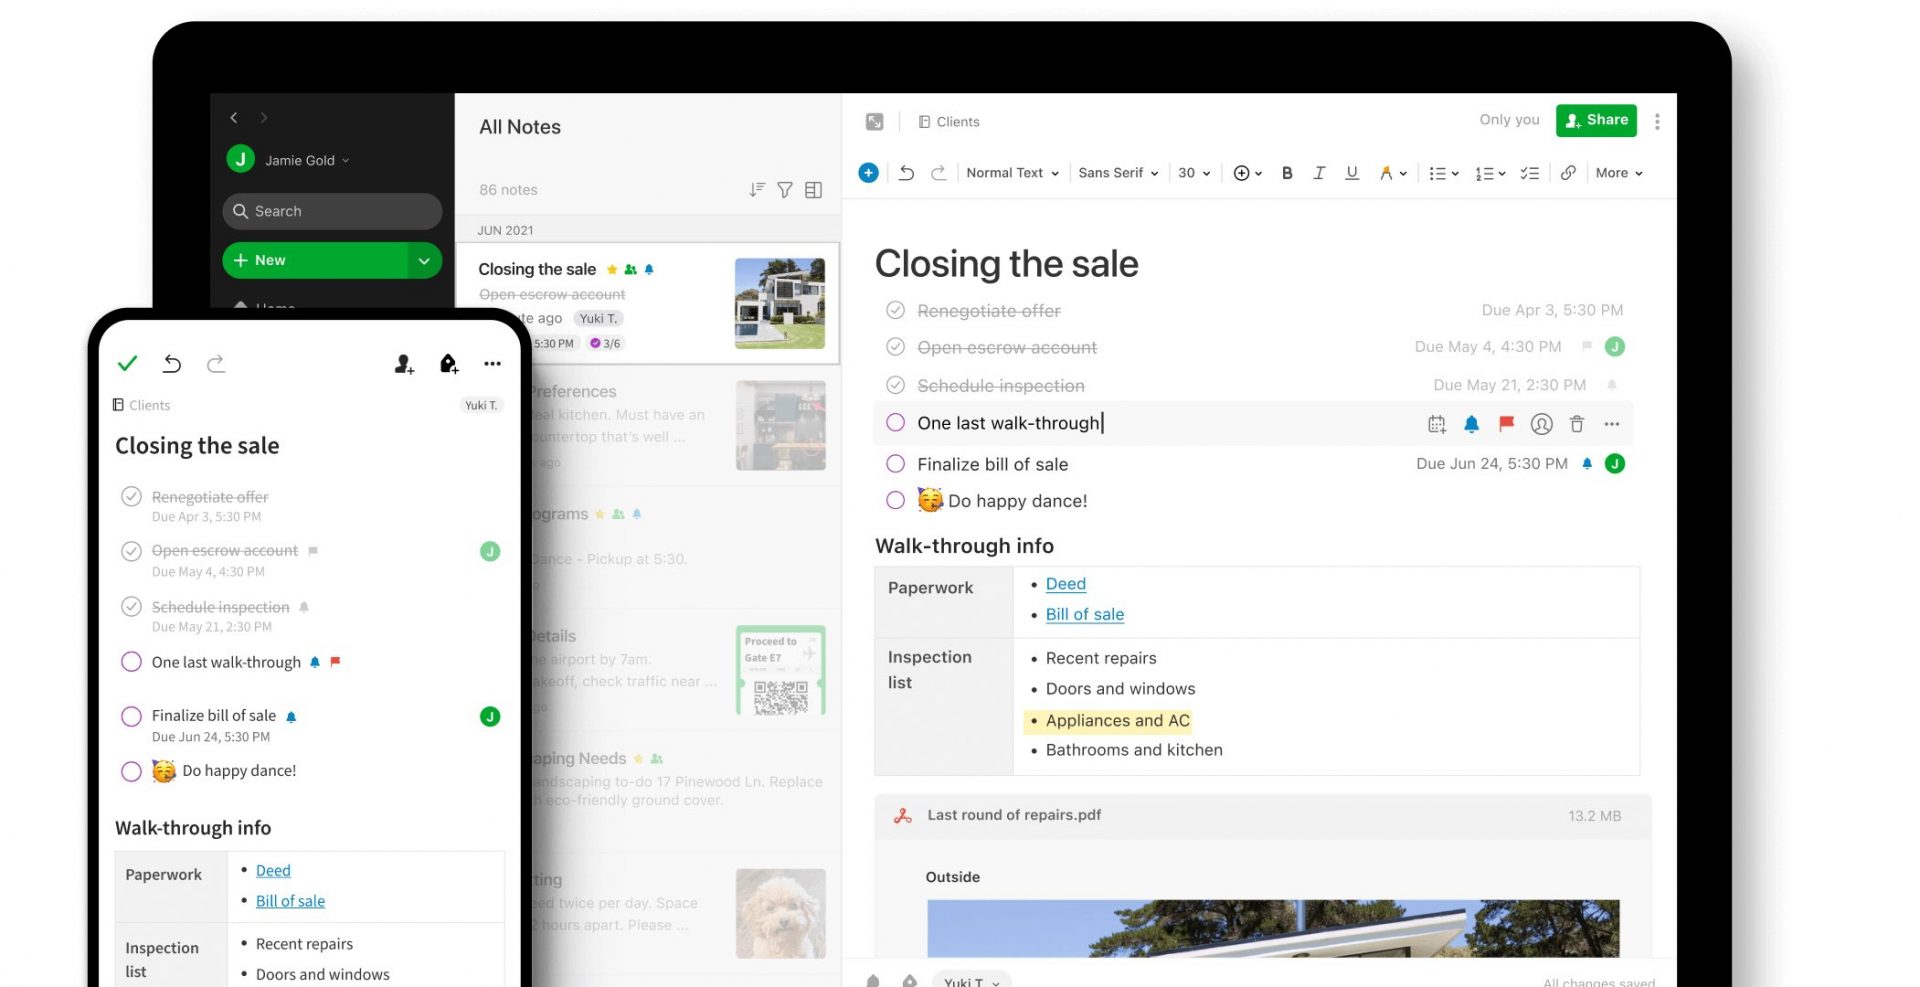The image size is (1920, 987).
Task: Click the puppy photo note thumbnail
Action: [x=780, y=913]
